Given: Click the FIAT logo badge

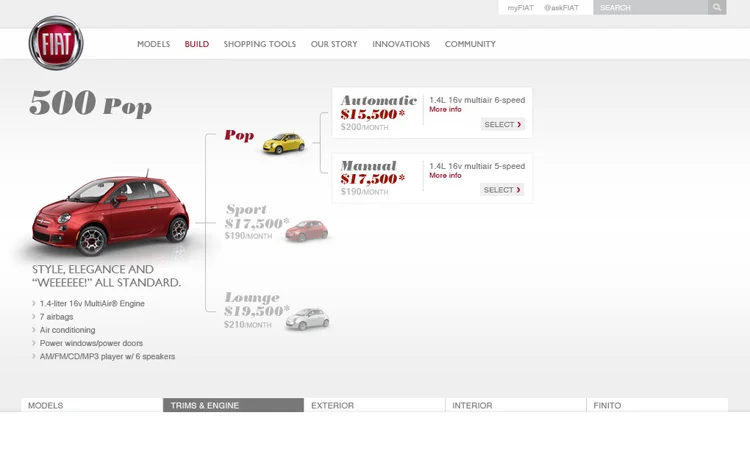Looking at the screenshot, I should coord(56,43).
